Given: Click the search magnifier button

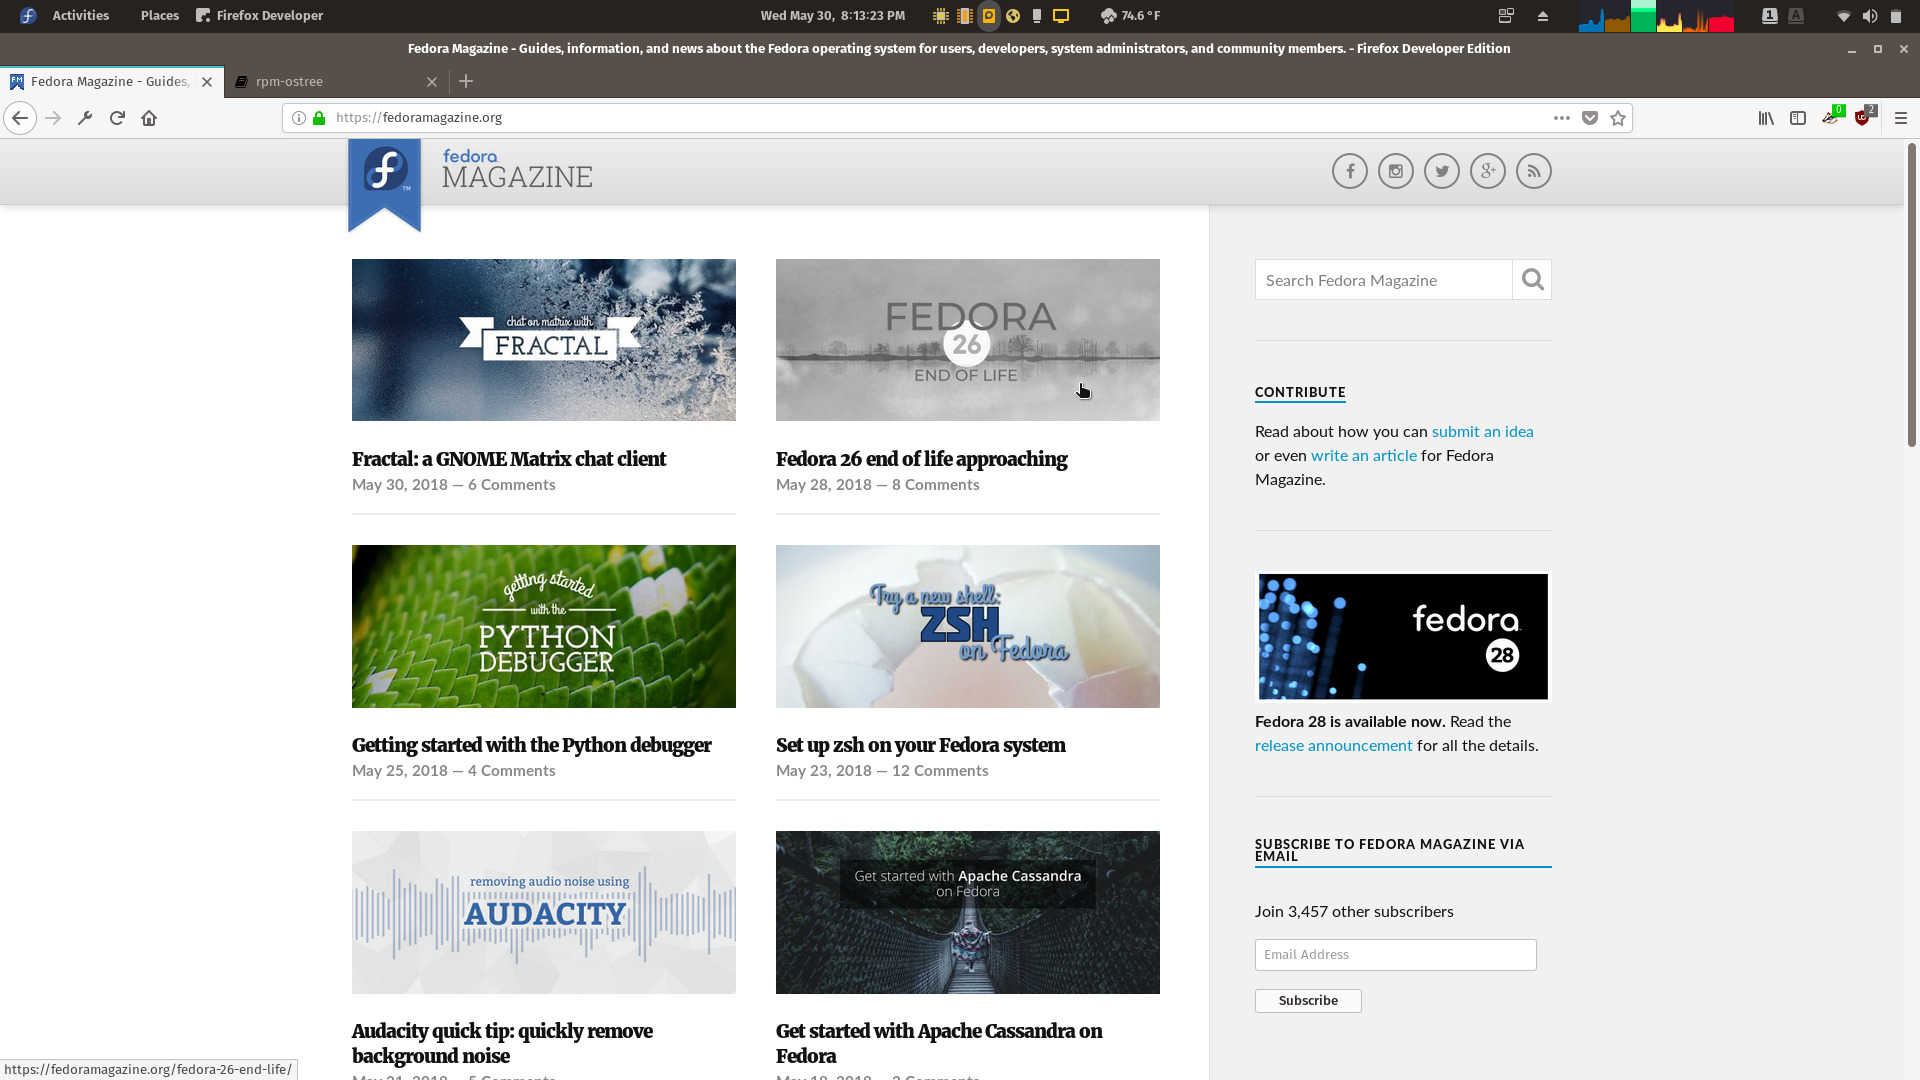Looking at the screenshot, I should pos(1532,280).
